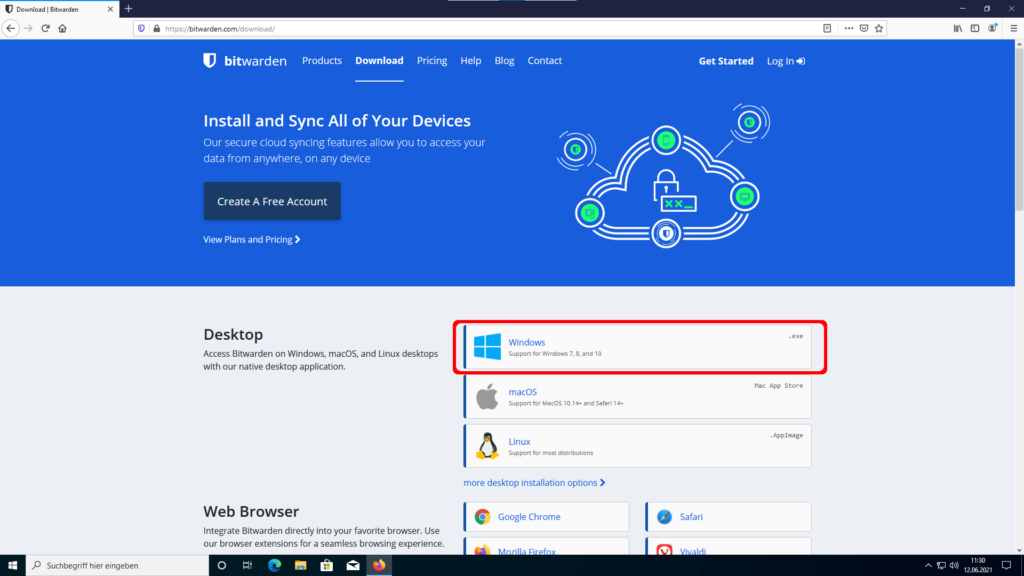The image size is (1024, 576).
Task: Click the Log In link
Action: [x=786, y=61]
